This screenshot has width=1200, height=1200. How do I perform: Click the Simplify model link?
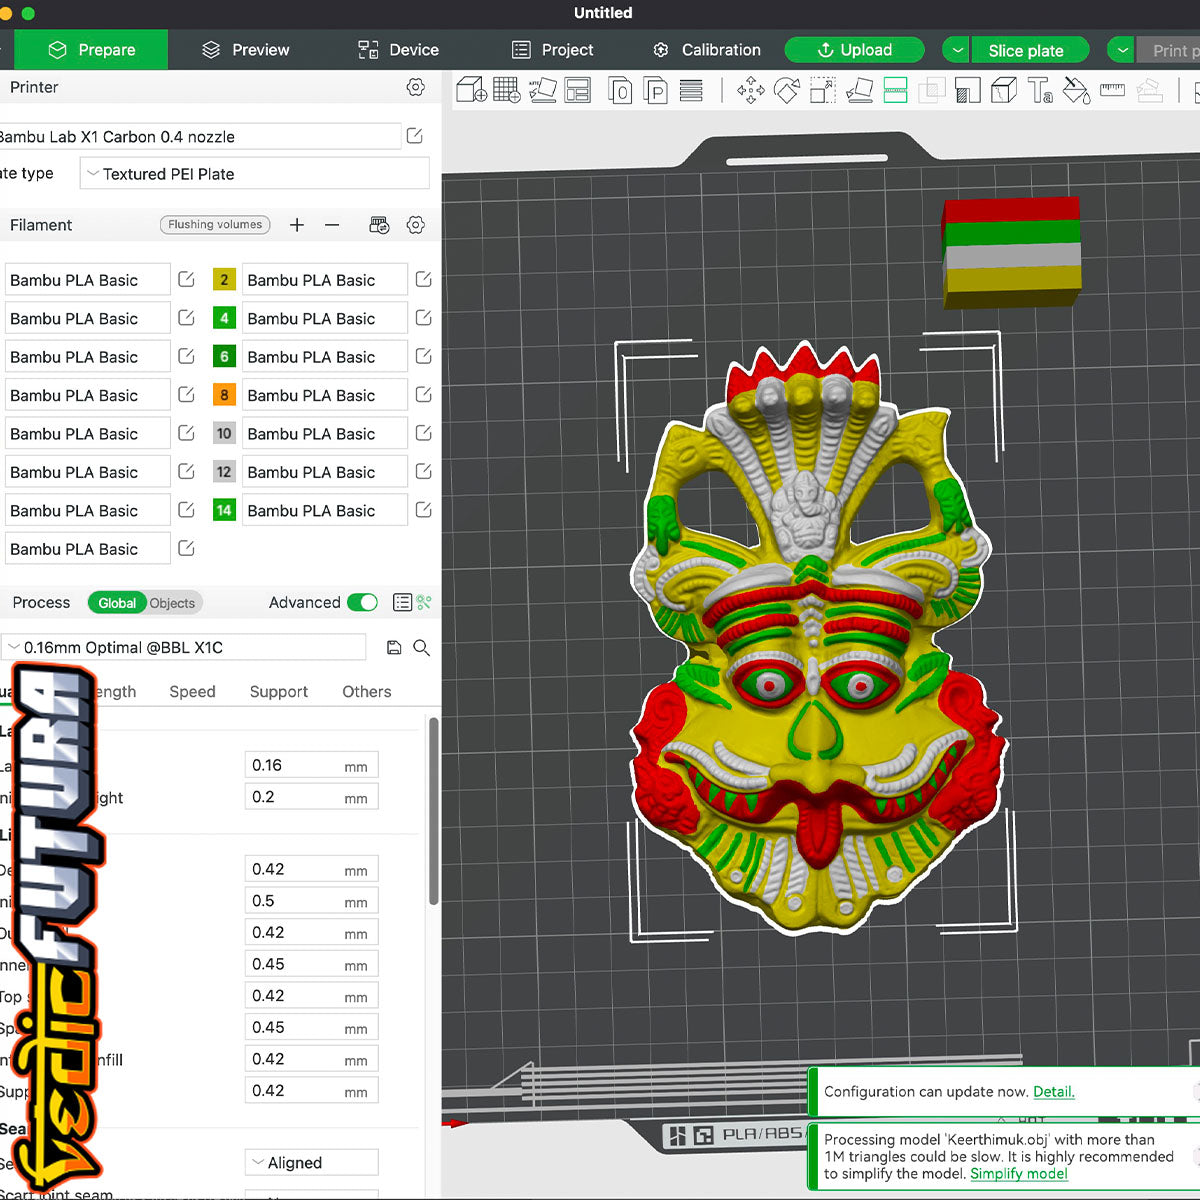click(1018, 1174)
